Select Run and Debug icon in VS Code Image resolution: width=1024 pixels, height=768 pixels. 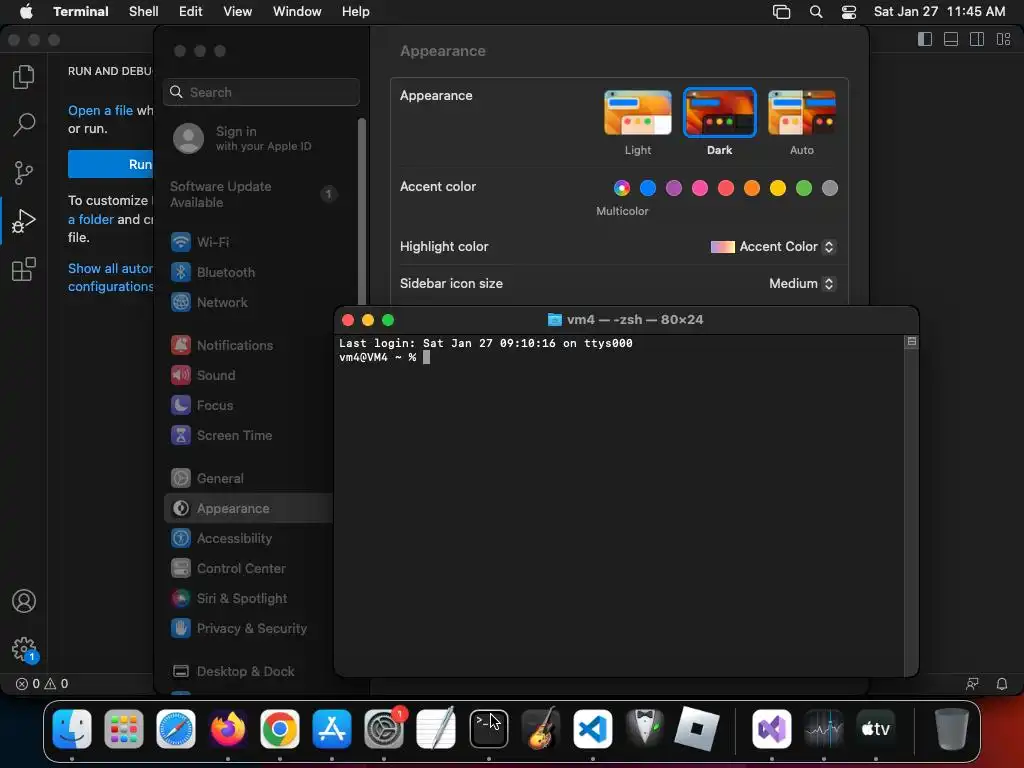(x=24, y=221)
